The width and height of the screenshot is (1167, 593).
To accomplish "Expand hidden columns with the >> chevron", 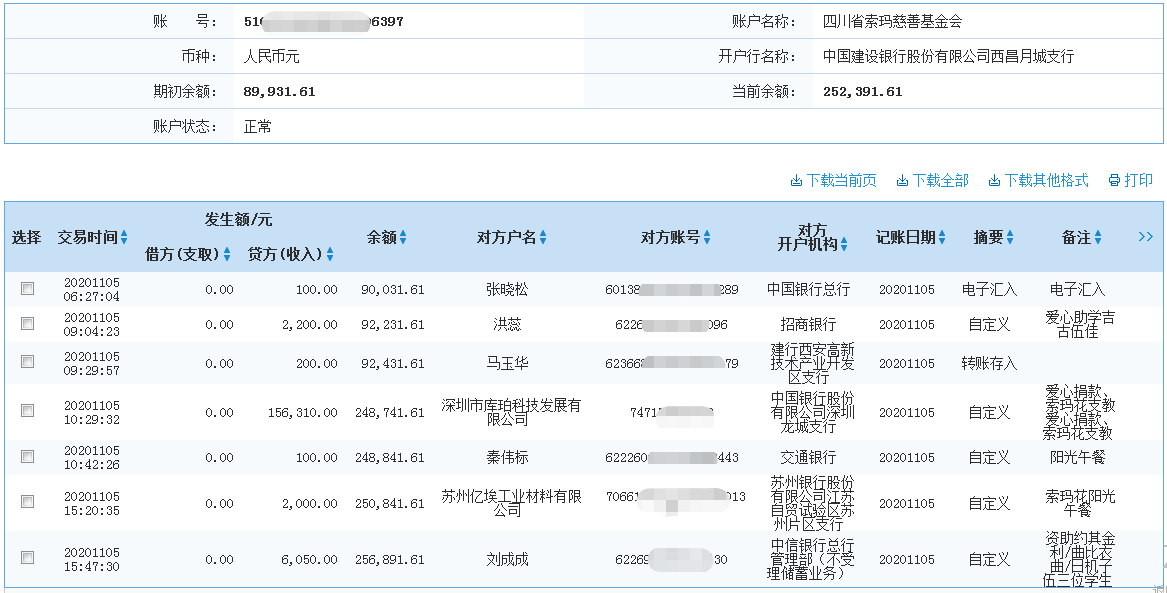I will pos(1146,236).
